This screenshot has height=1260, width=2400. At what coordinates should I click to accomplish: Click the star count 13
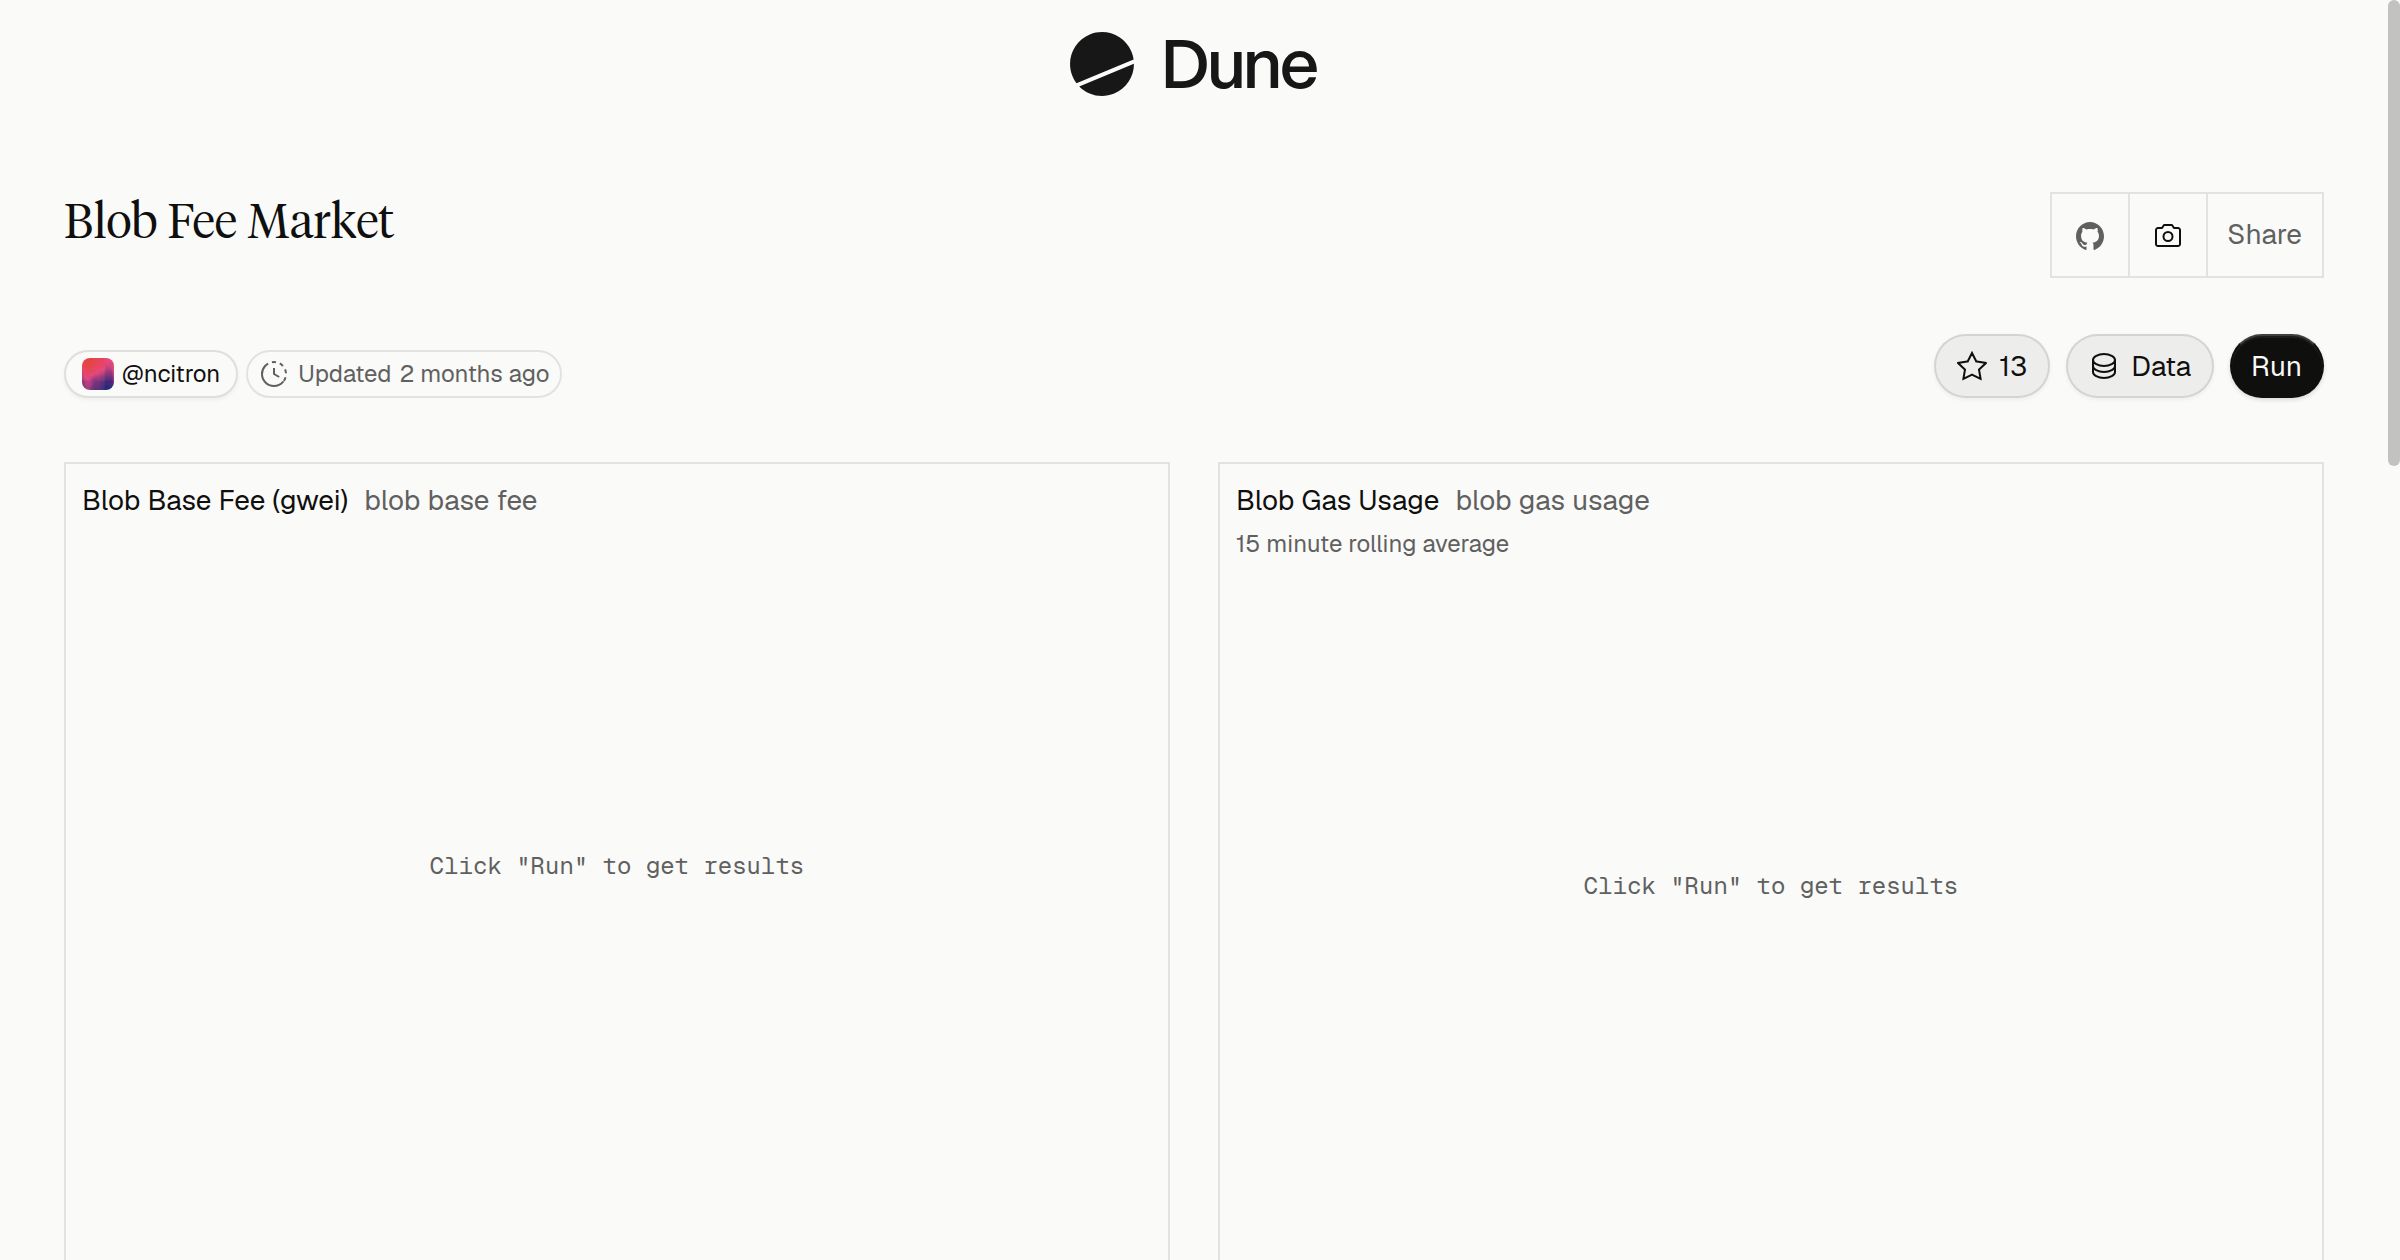(x=2012, y=366)
